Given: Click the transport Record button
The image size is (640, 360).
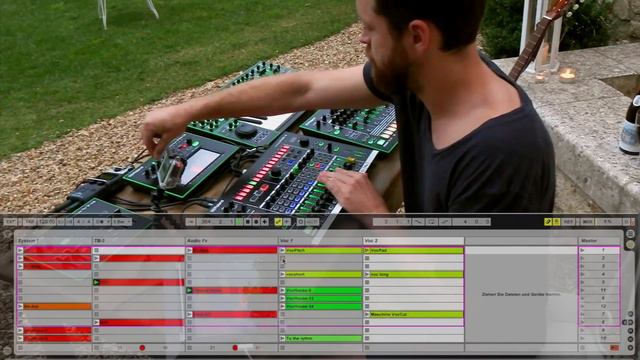Looking at the screenshot, I should pyautogui.click(x=256, y=222).
